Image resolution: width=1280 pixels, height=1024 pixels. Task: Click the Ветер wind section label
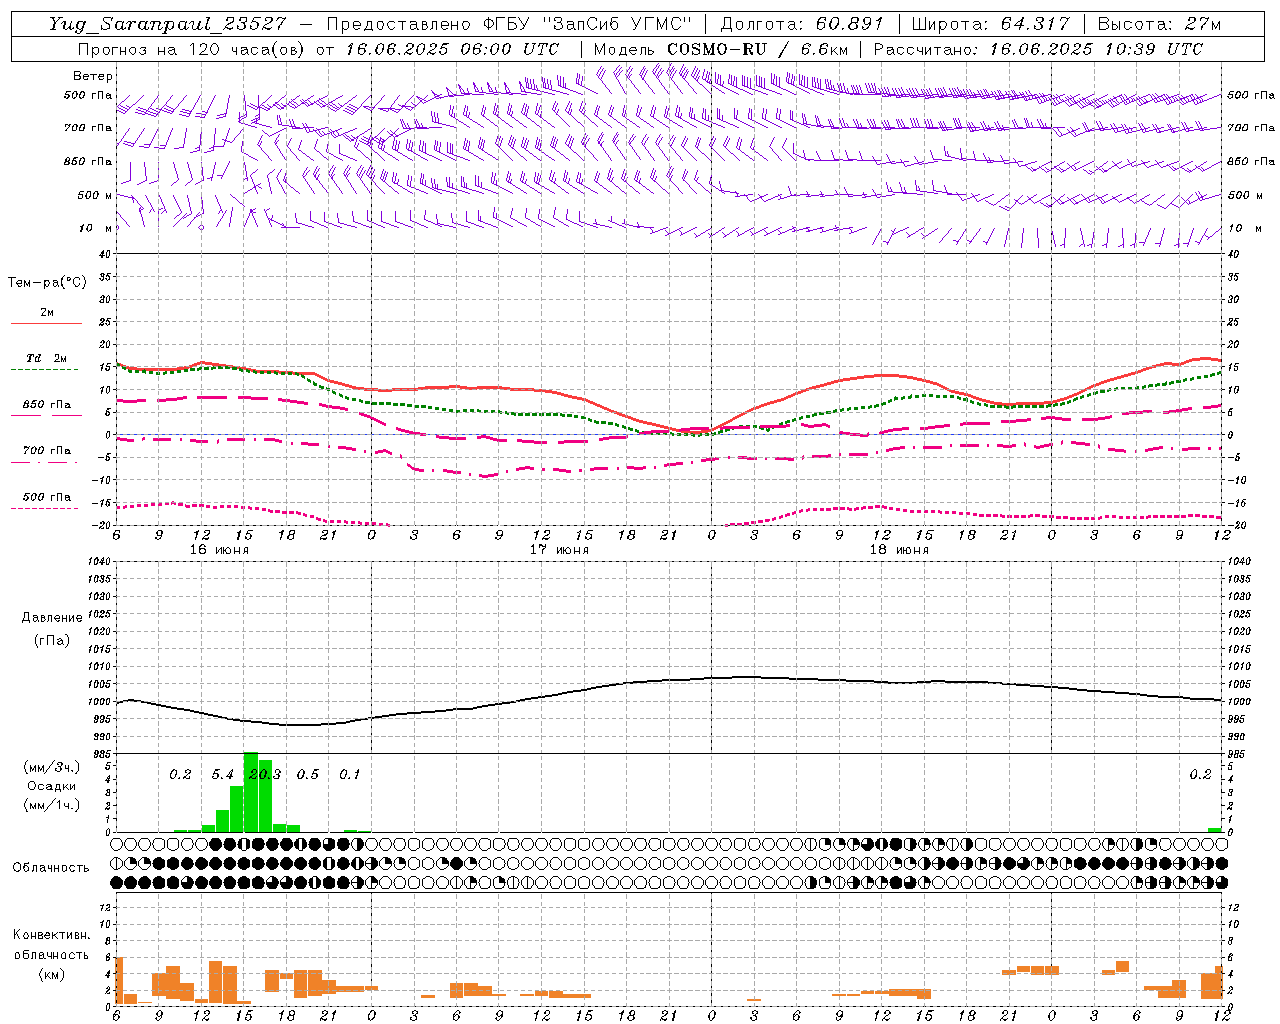92,76
